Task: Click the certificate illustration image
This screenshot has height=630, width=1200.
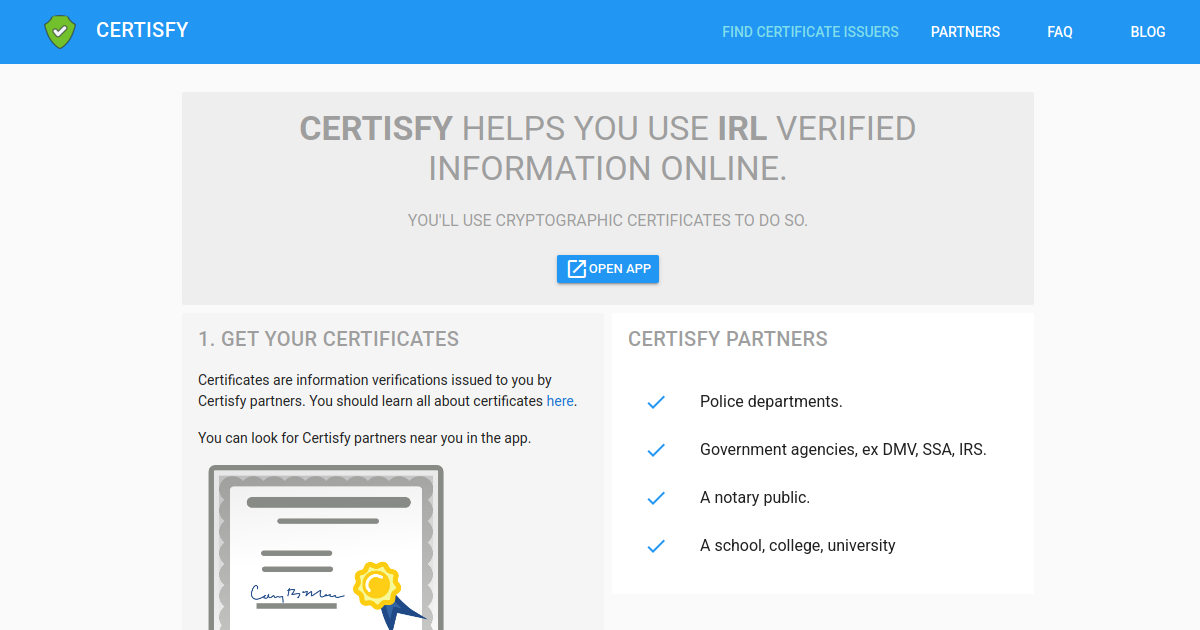Action: 326,548
